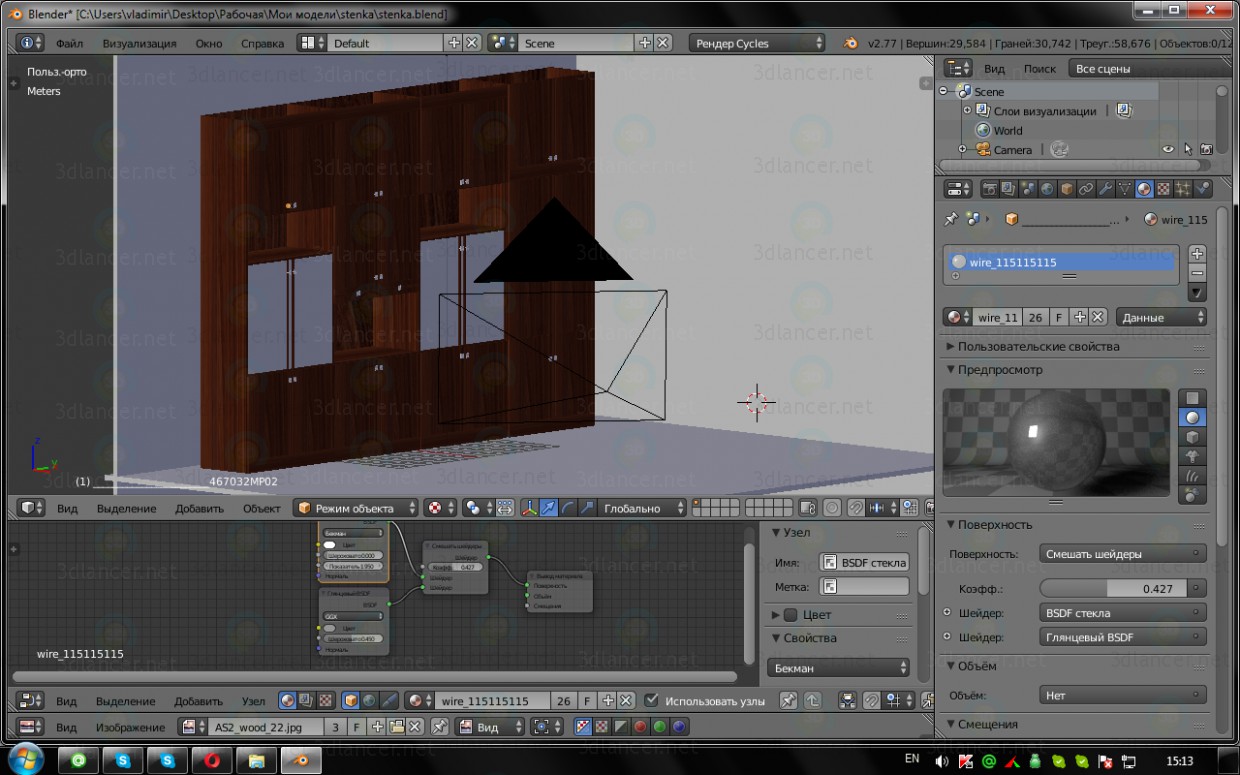Choose the cube preview shape
The height and width of the screenshot is (775, 1240).
pyautogui.click(x=1192, y=437)
